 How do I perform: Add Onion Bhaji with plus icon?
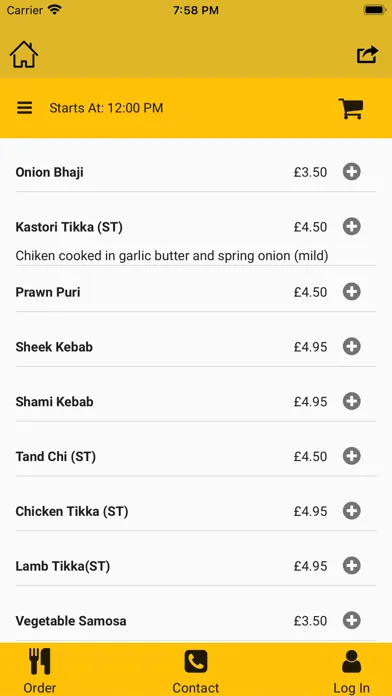pos(352,172)
